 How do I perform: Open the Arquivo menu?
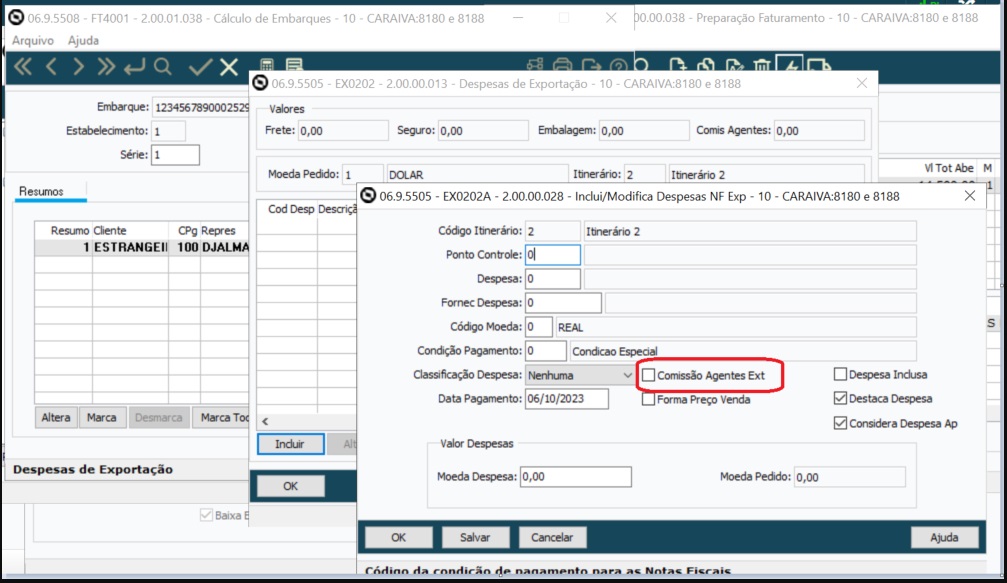pos(33,40)
